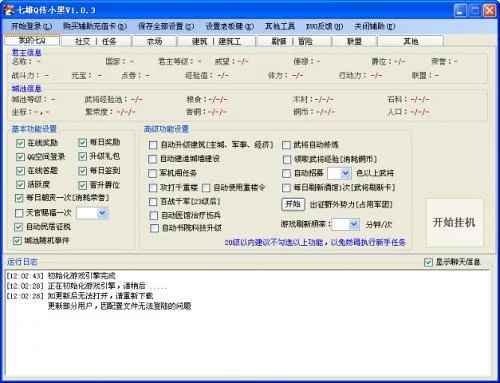Expand the 游戏刷新频率 dropdown
Viewport: 500px width, 383px height.
point(354,224)
